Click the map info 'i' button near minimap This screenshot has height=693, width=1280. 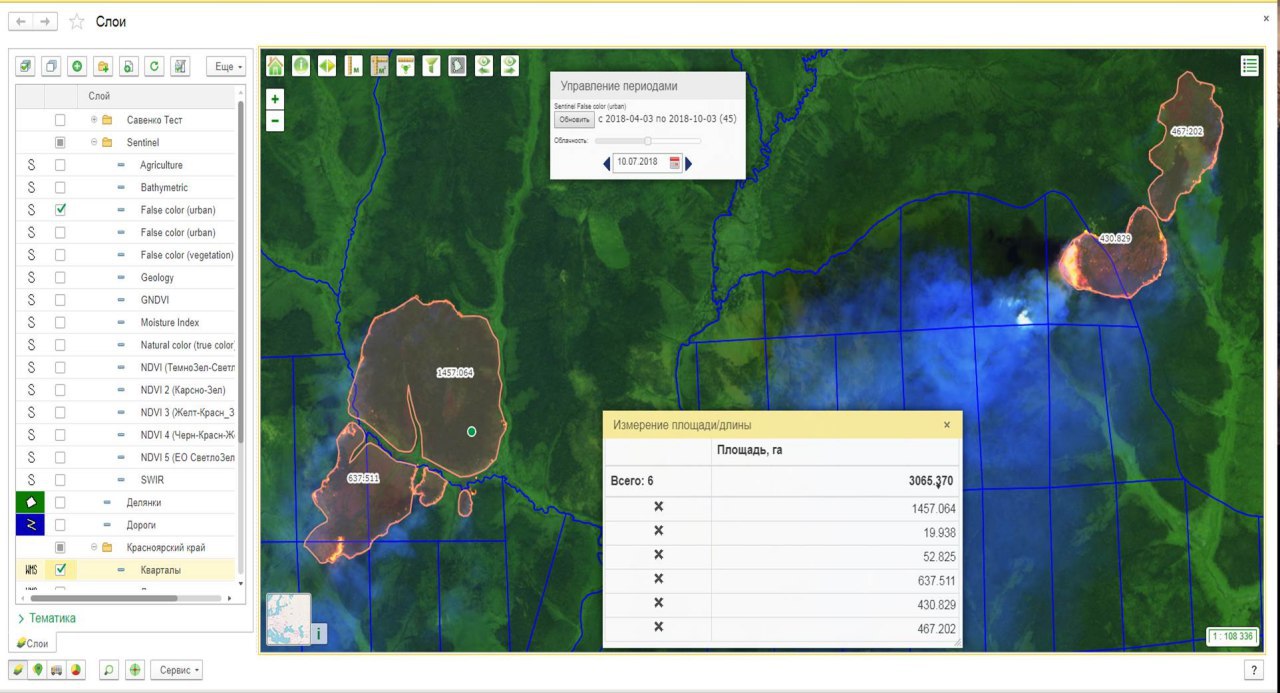coord(319,633)
